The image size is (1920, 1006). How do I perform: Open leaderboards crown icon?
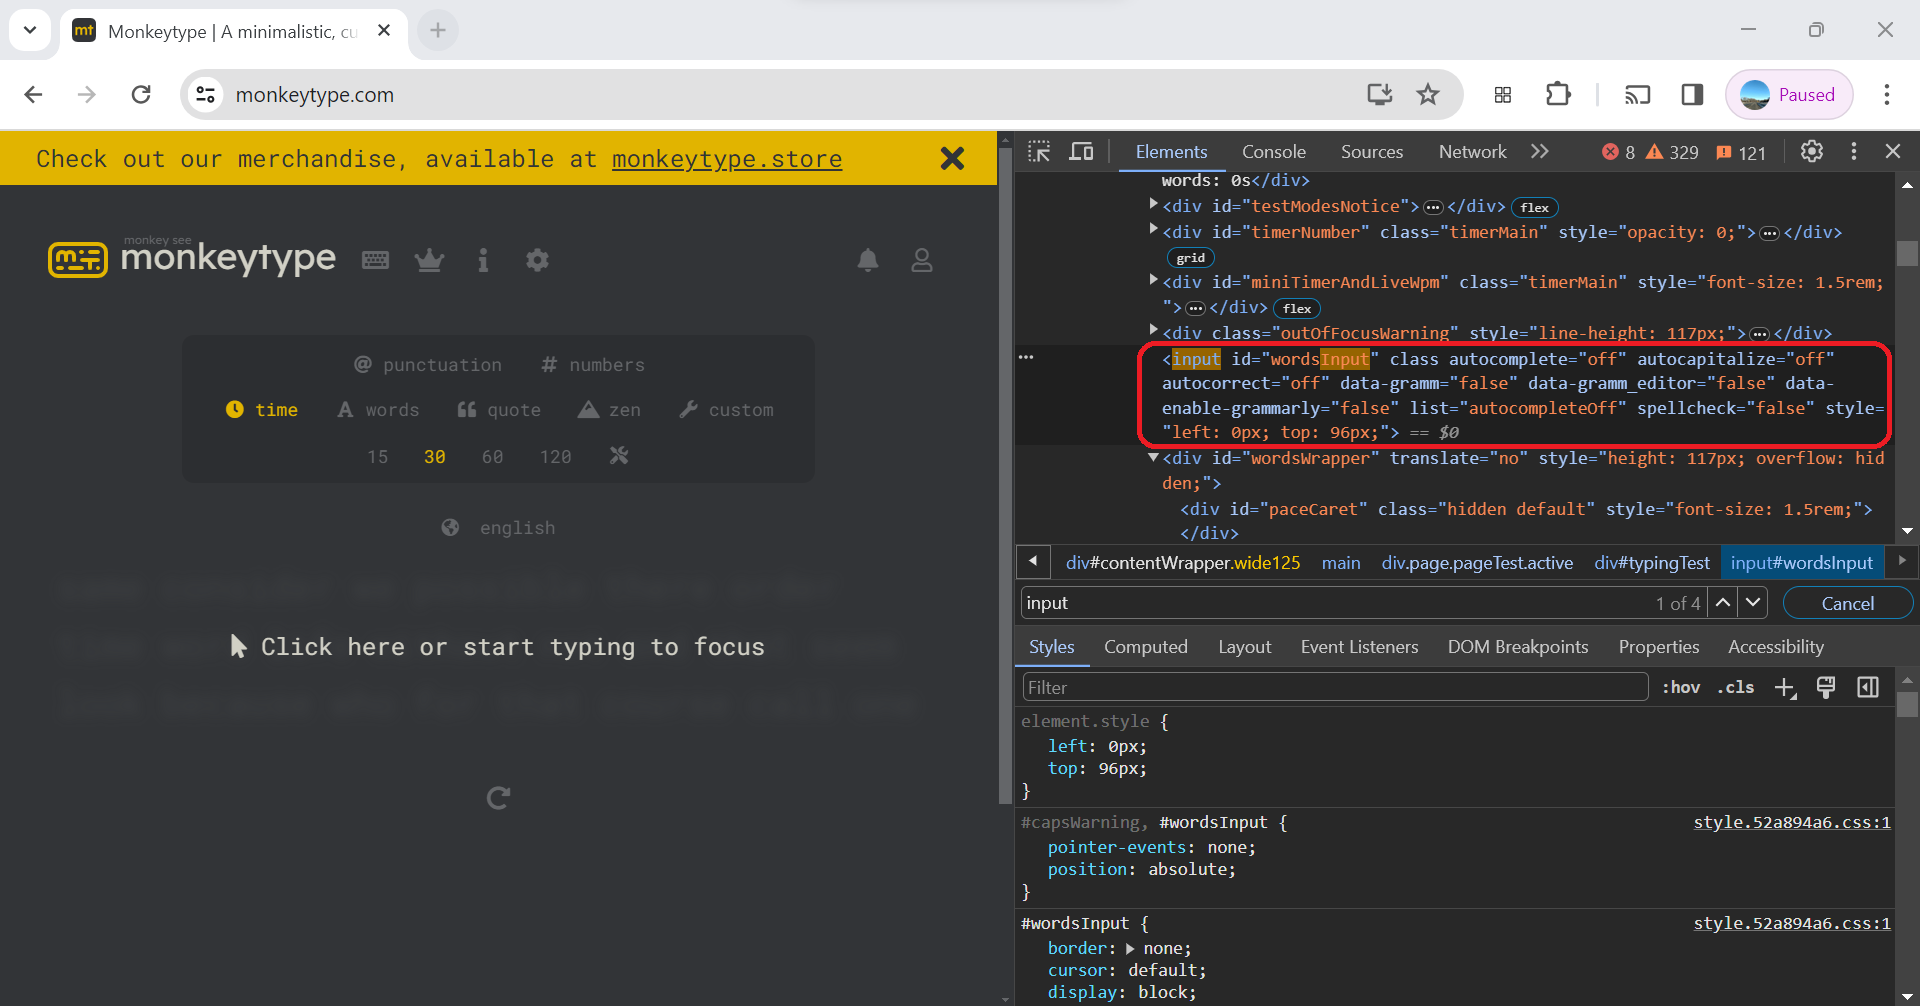[429, 260]
